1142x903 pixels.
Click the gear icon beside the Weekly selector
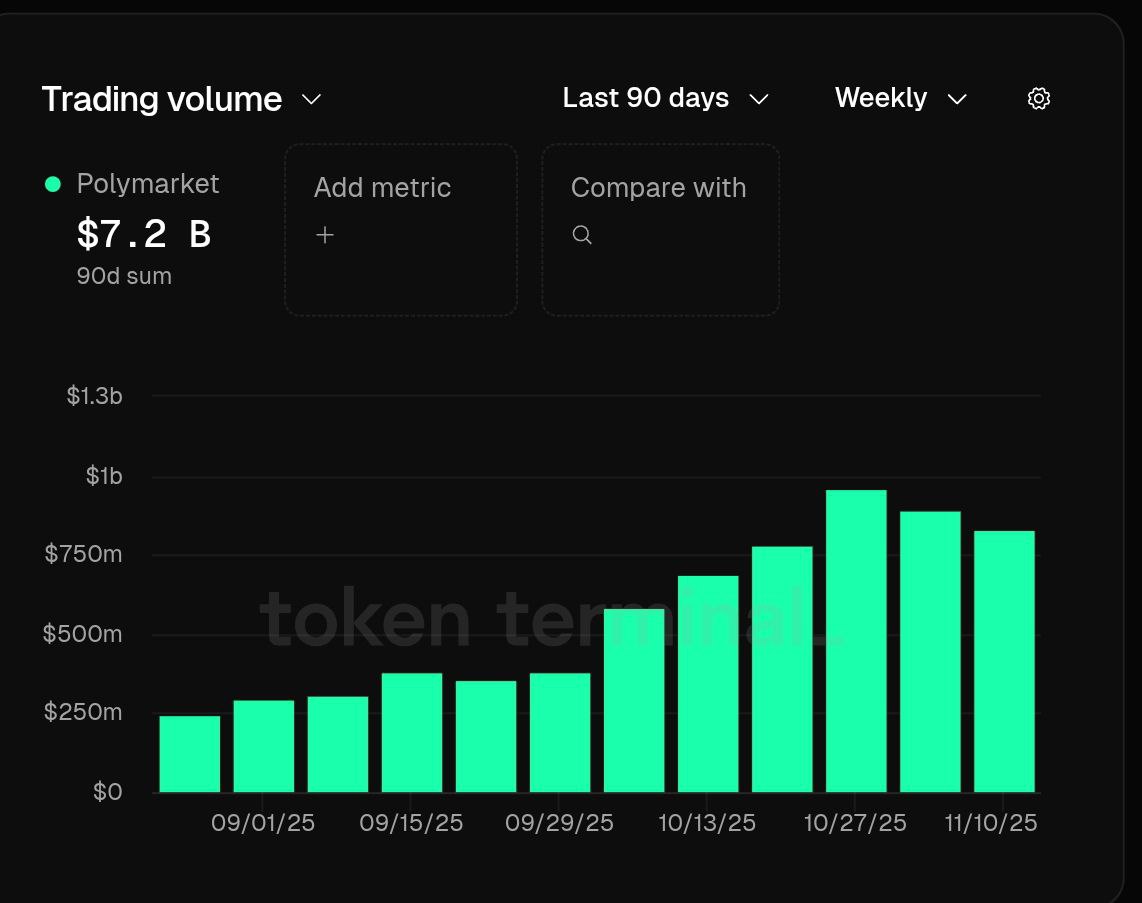(x=1039, y=98)
